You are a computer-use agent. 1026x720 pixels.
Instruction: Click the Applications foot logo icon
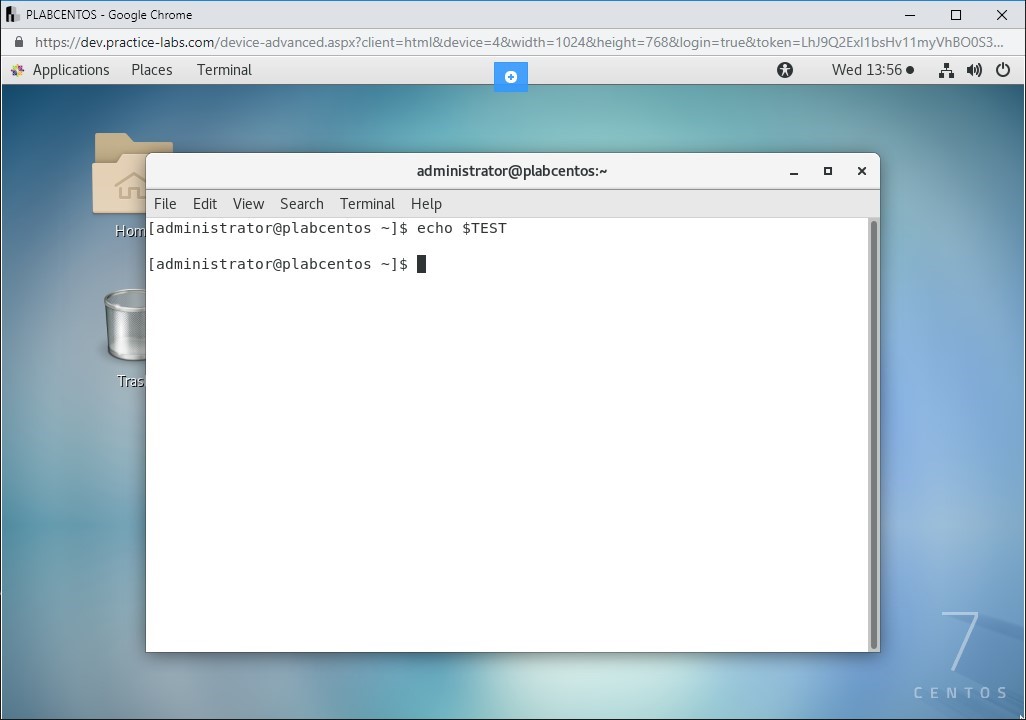(17, 70)
